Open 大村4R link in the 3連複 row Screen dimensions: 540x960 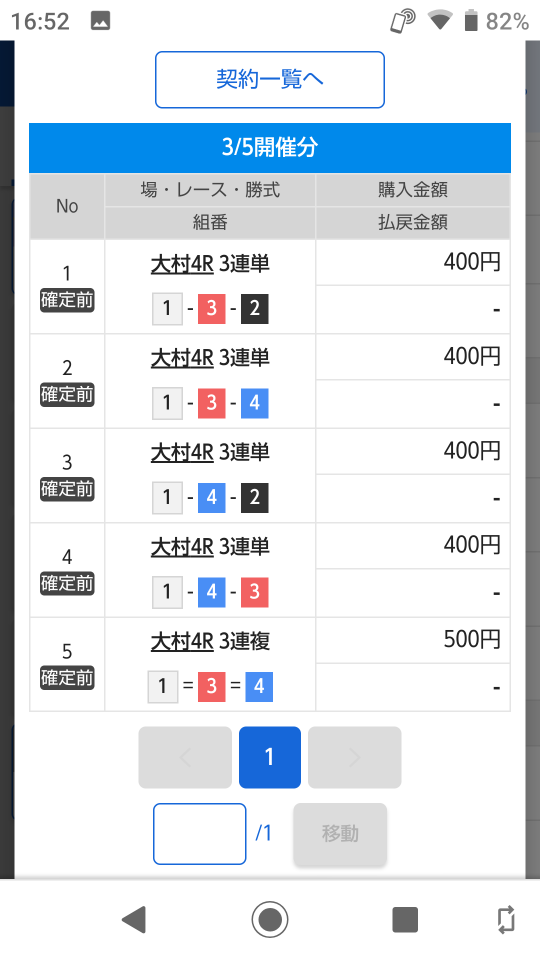(x=182, y=642)
